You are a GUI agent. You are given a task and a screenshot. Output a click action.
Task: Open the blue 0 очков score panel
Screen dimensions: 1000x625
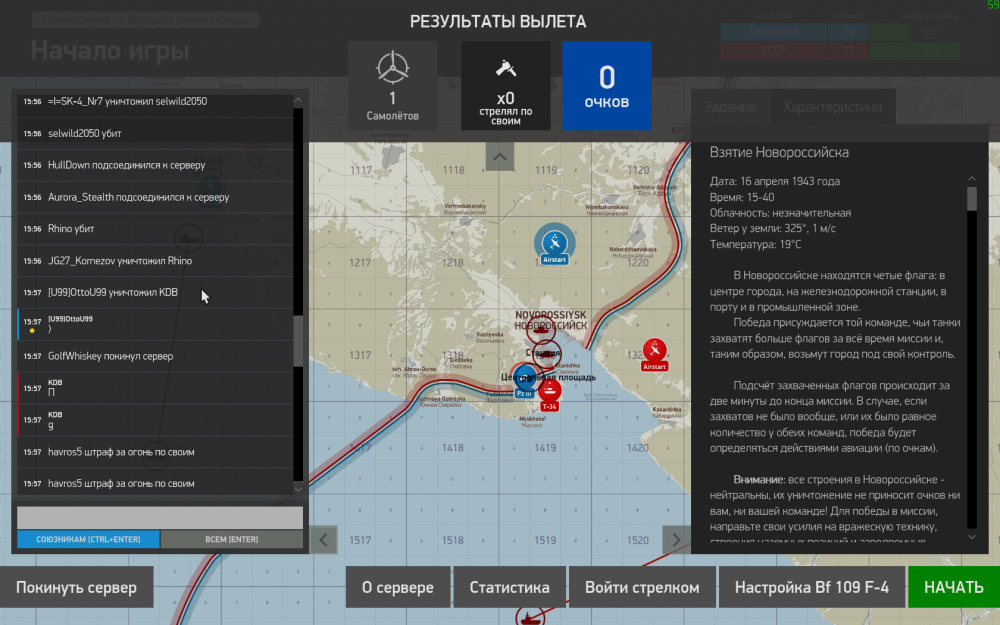tap(607, 85)
